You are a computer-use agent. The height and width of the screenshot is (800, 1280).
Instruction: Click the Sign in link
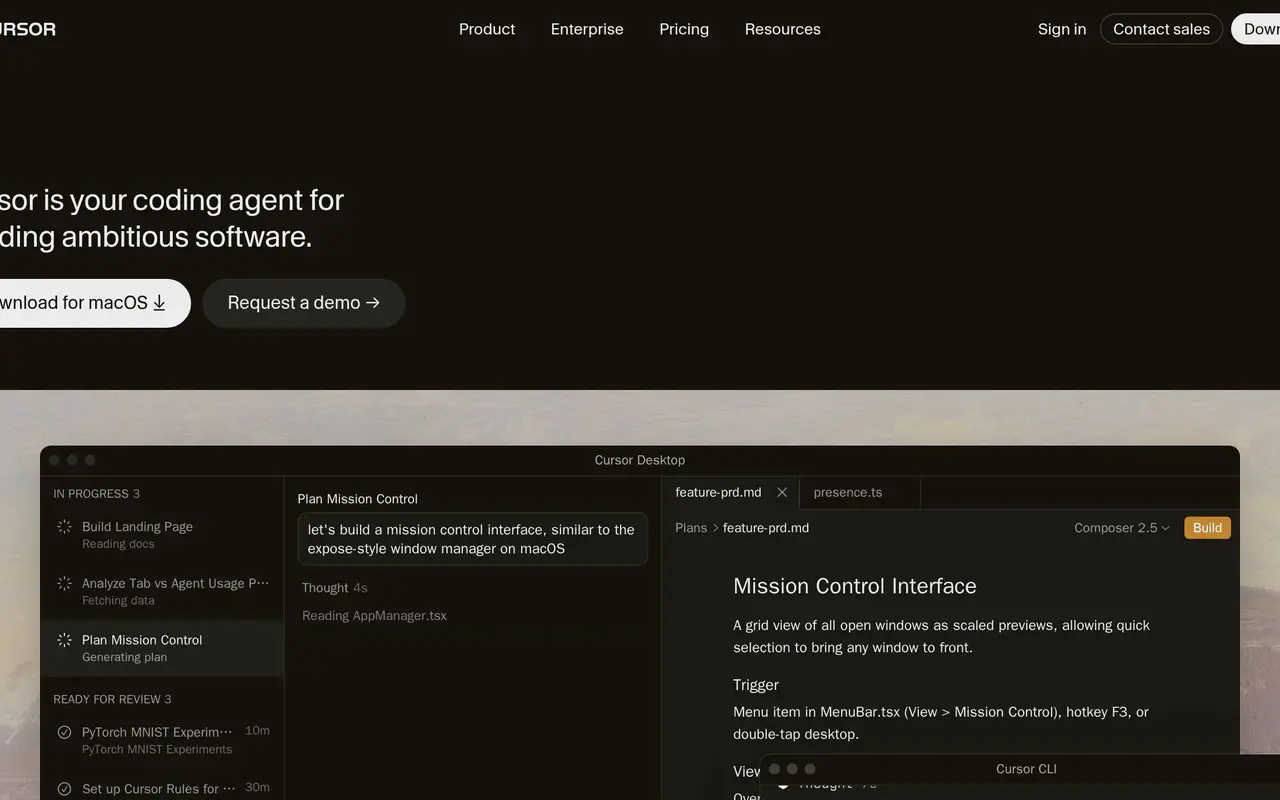pyautogui.click(x=1062, y=29)
